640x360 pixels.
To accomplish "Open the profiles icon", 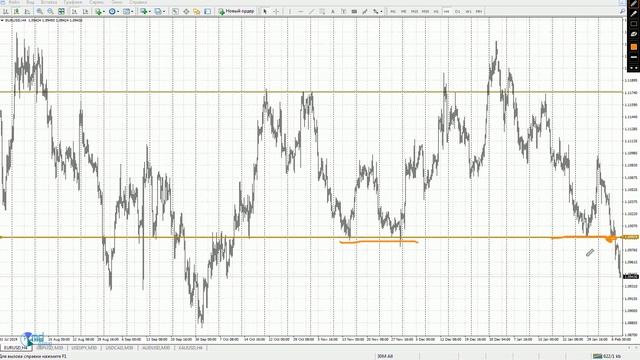I will click(158, 11).
